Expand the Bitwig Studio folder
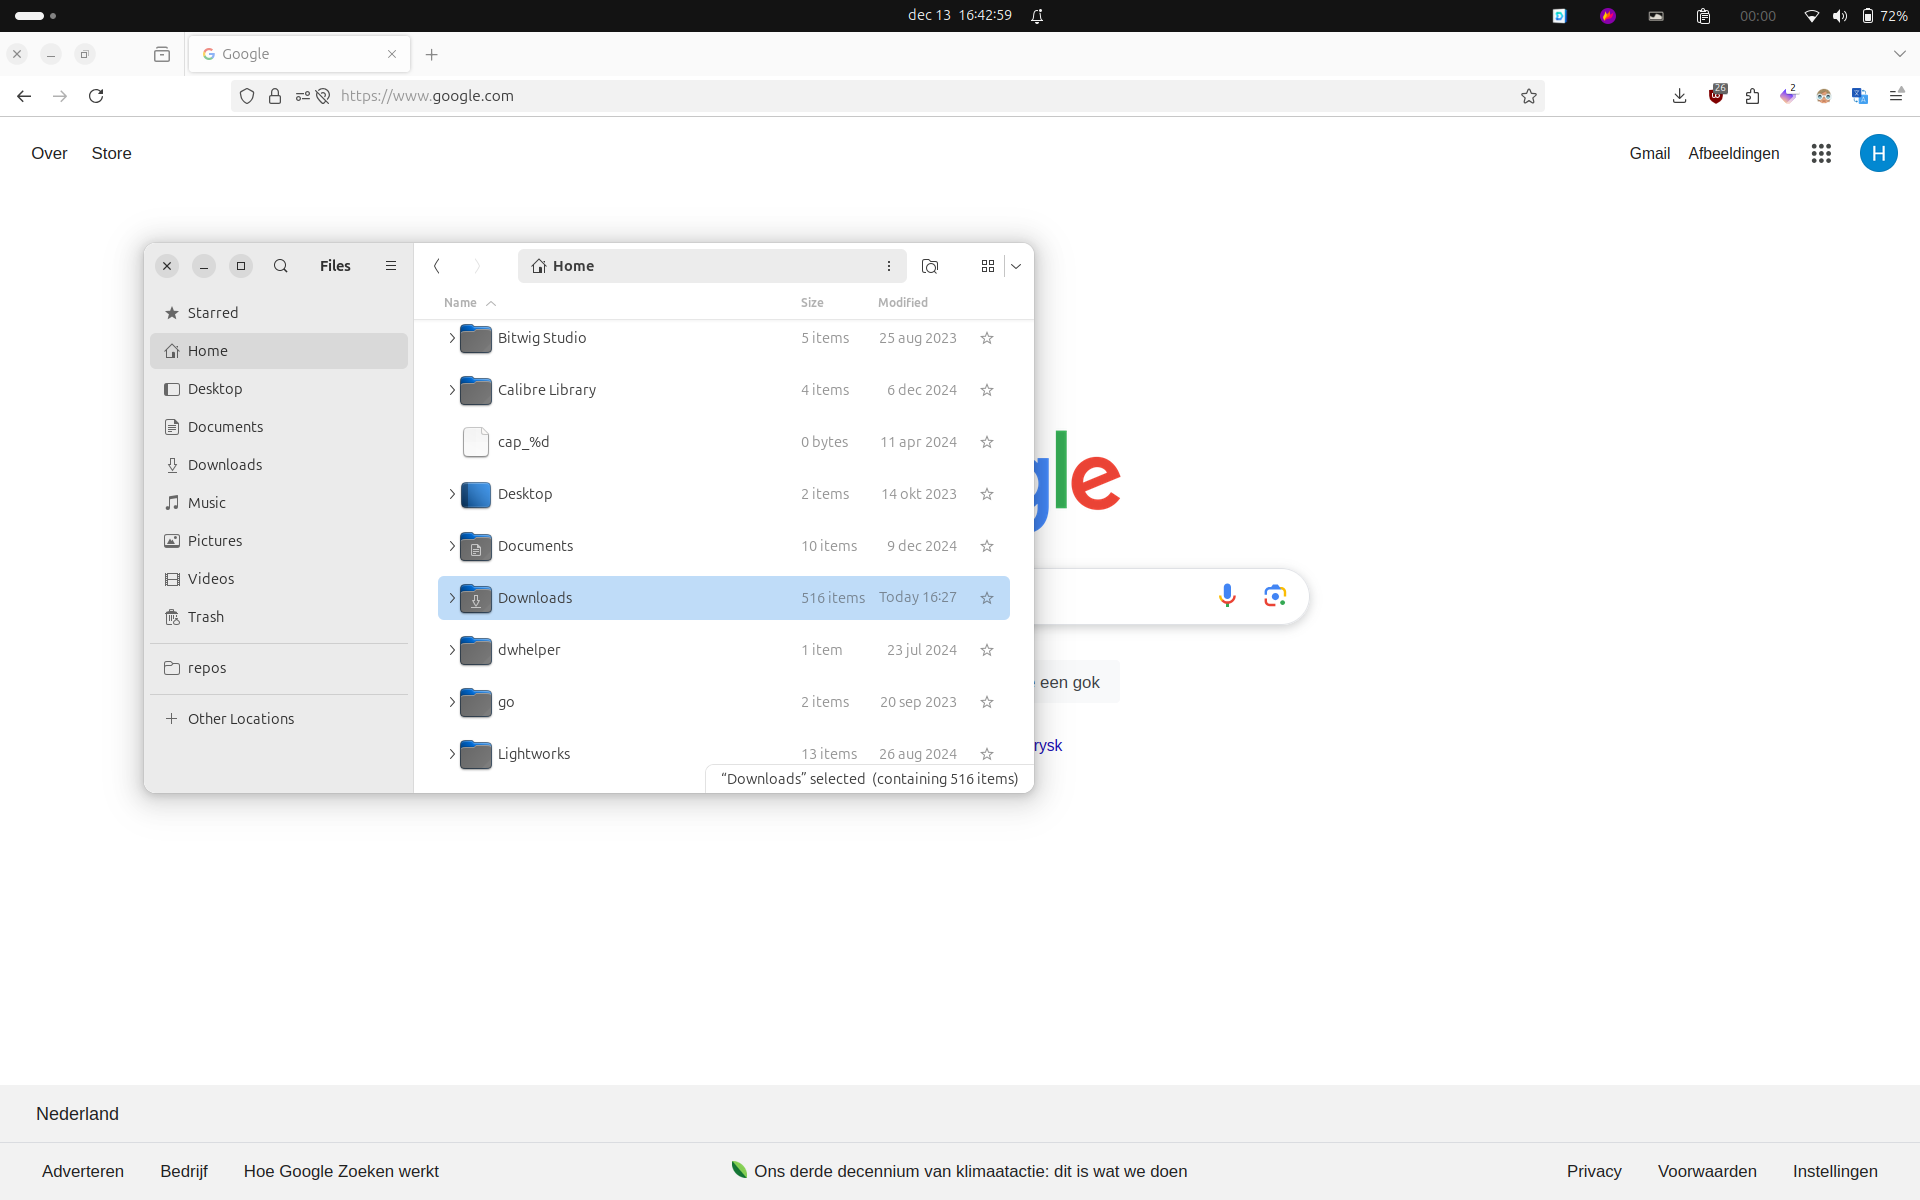This screenshot has height=1200, width=1920. click(x=452, y=338)
